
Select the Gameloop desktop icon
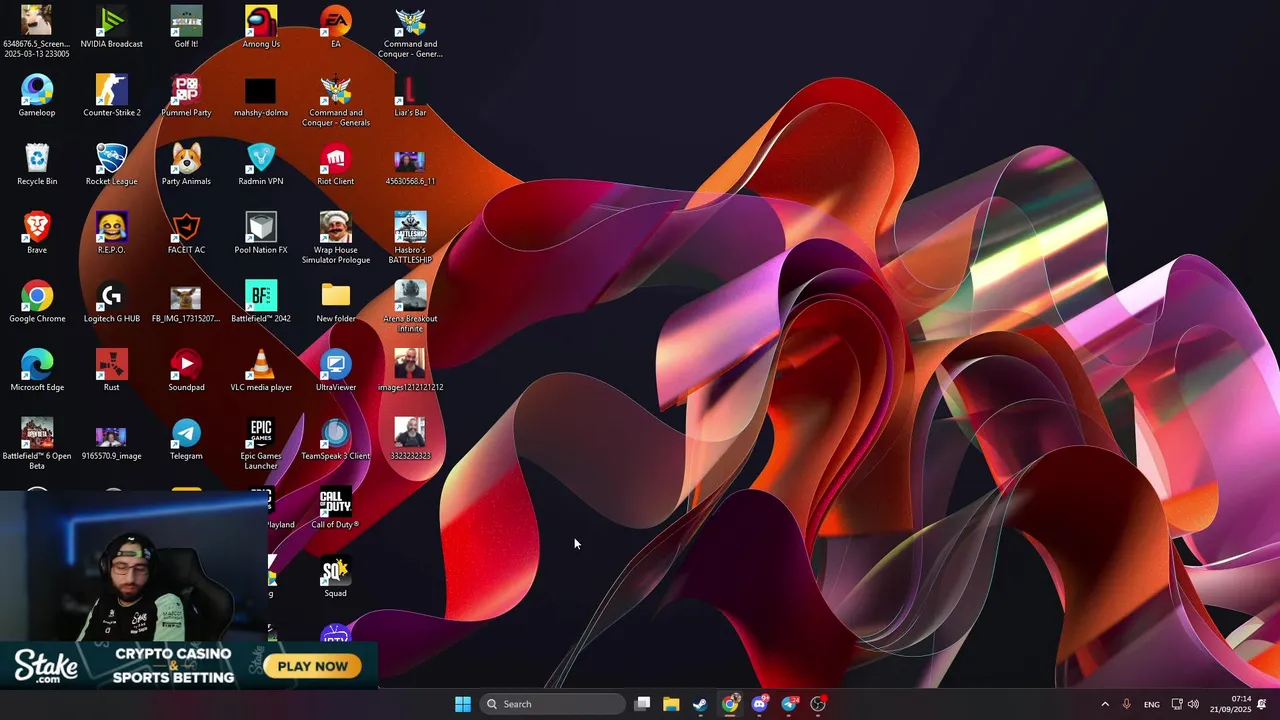[x=37, y=97]
